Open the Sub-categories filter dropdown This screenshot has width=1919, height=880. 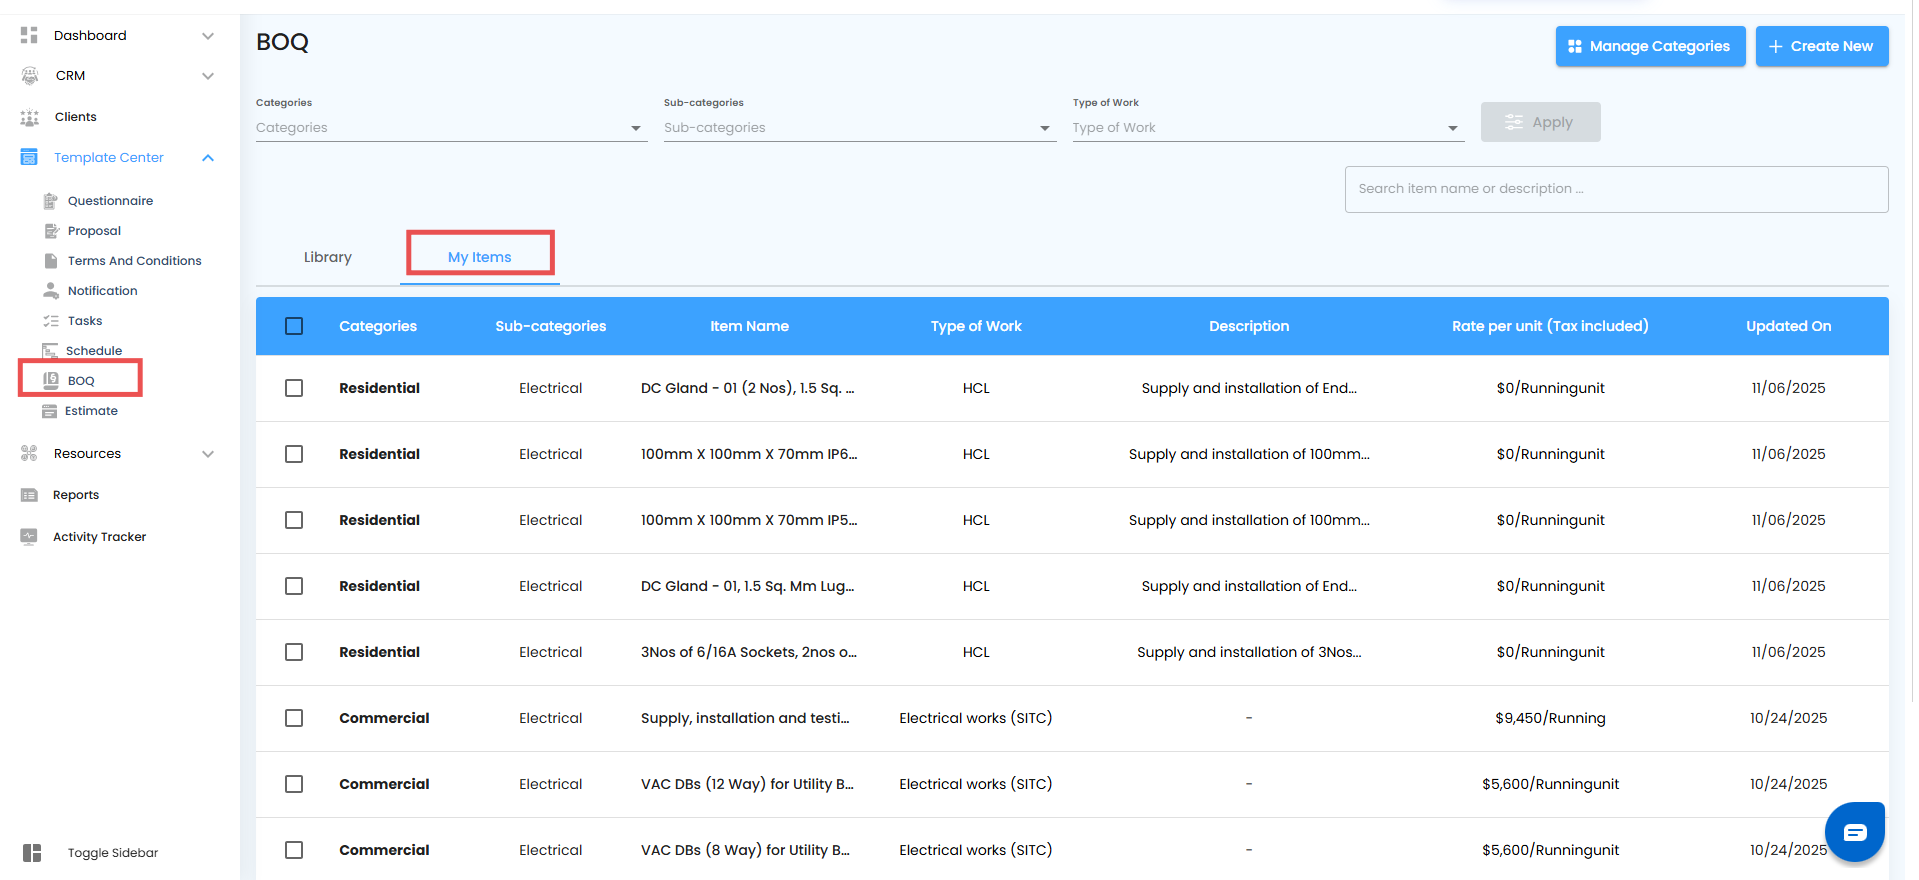858,128
